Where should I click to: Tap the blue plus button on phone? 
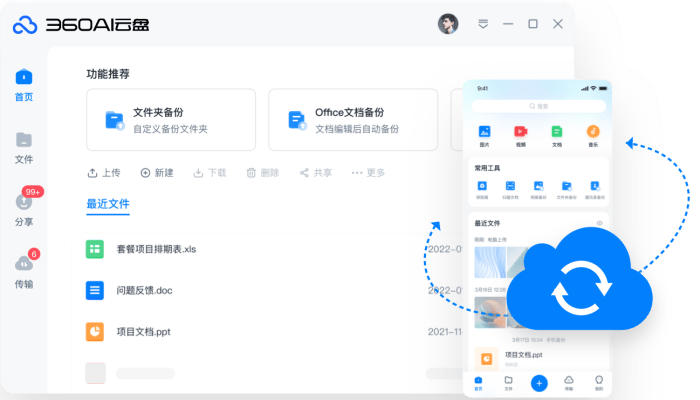[539, 382]
